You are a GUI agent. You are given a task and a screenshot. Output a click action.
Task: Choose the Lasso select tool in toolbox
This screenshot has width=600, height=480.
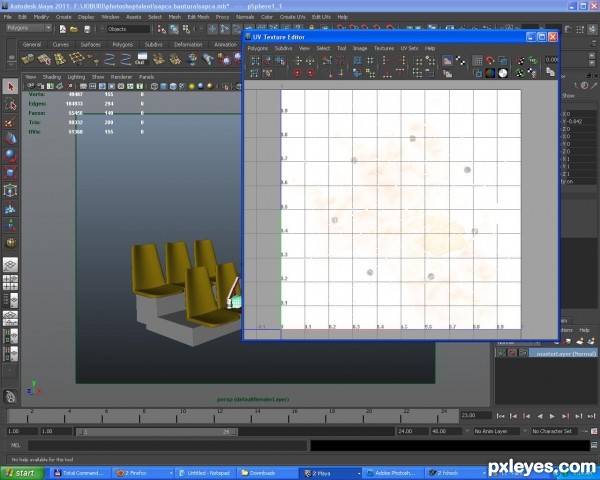(x=10, y=104)
